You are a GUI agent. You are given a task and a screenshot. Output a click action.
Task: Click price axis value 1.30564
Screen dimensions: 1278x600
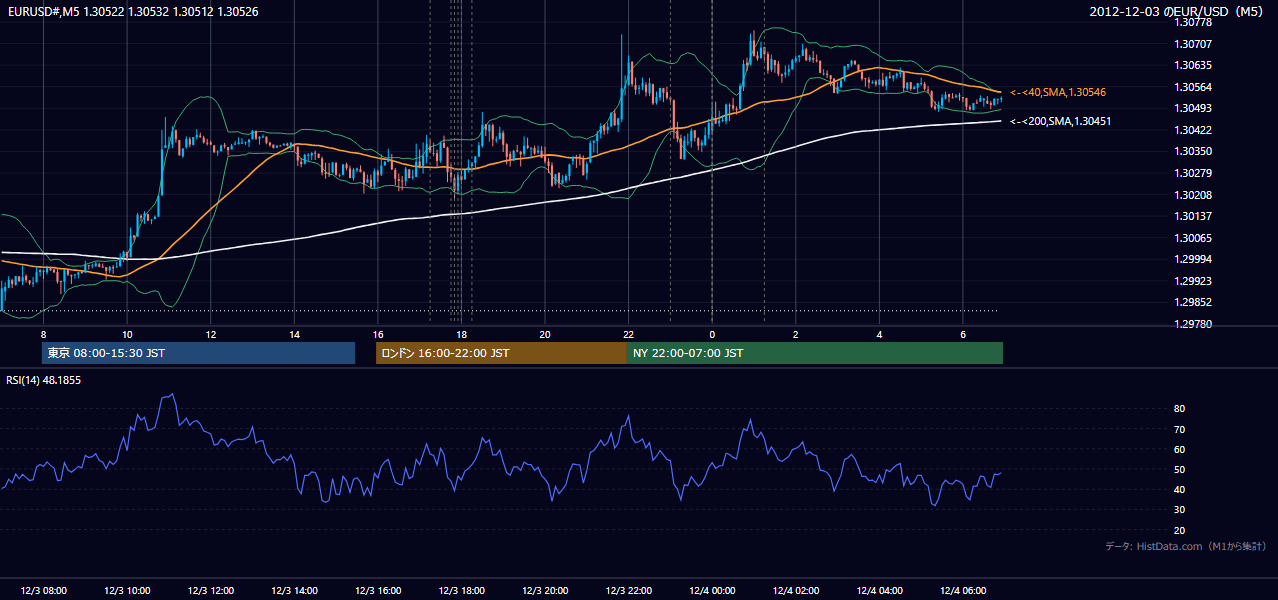1194,87
